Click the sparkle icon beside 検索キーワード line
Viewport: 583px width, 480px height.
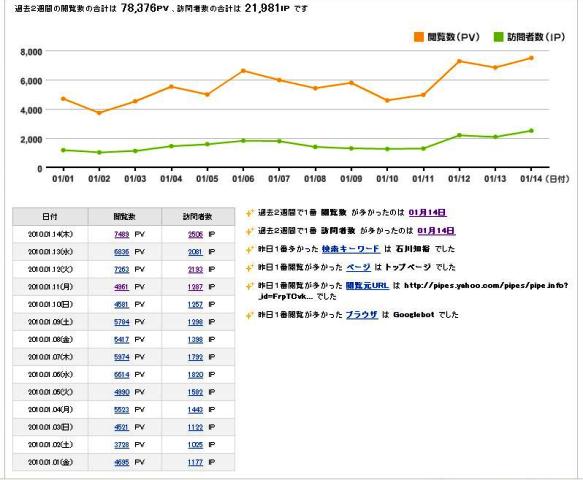pyautogui.click(x=249, y=249)
